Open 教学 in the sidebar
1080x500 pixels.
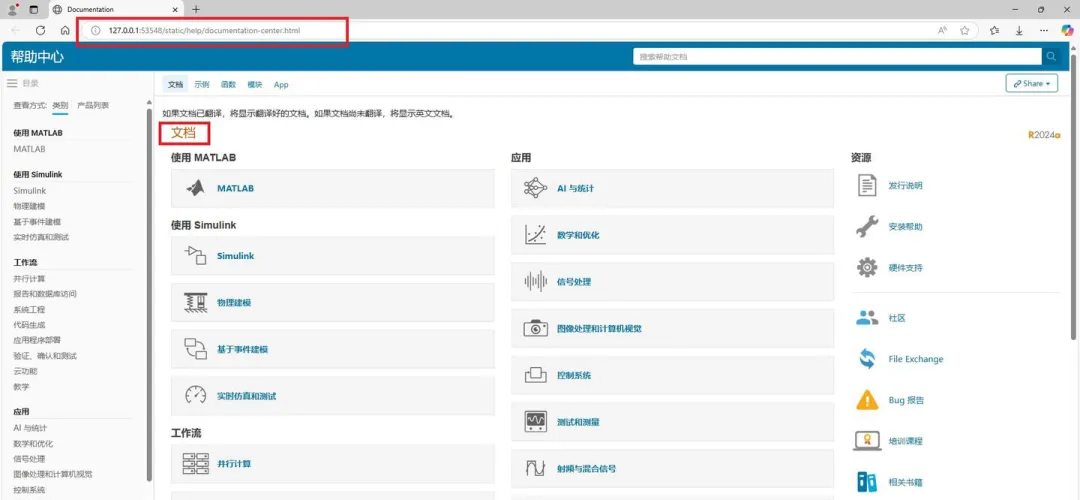click(x=21, y=387)
